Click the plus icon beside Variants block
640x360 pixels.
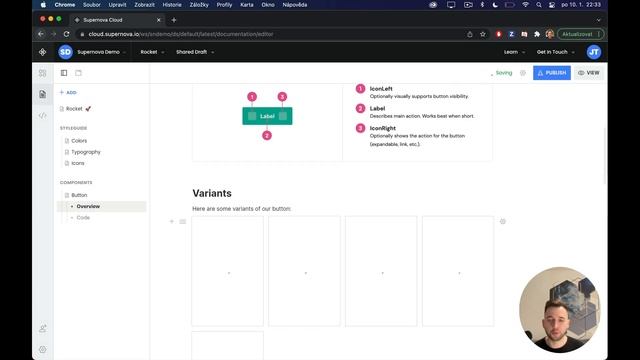(x=172, y=221)
